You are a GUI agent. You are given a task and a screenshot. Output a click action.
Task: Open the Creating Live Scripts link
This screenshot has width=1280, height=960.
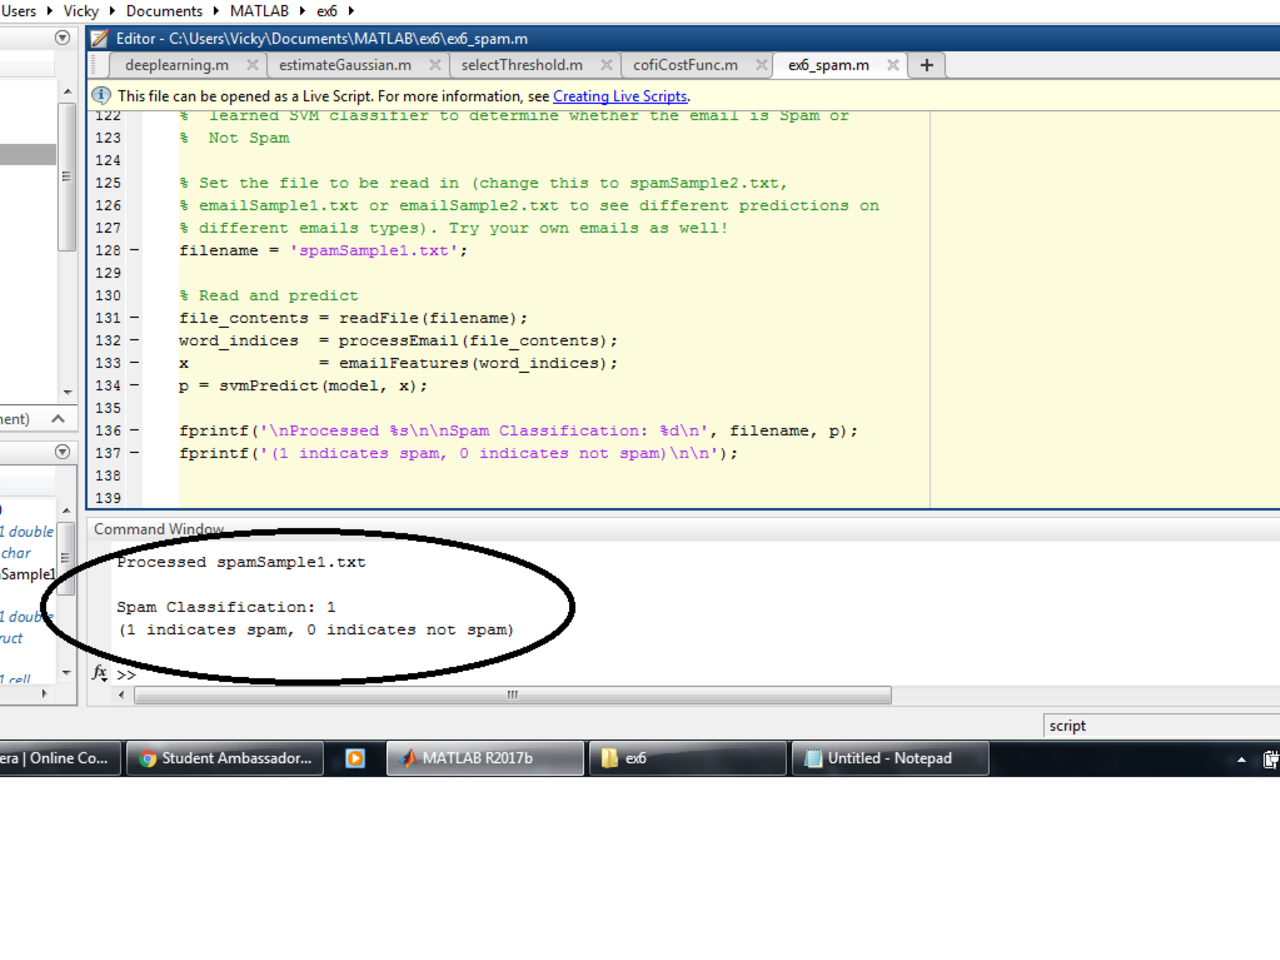(620, 96)
